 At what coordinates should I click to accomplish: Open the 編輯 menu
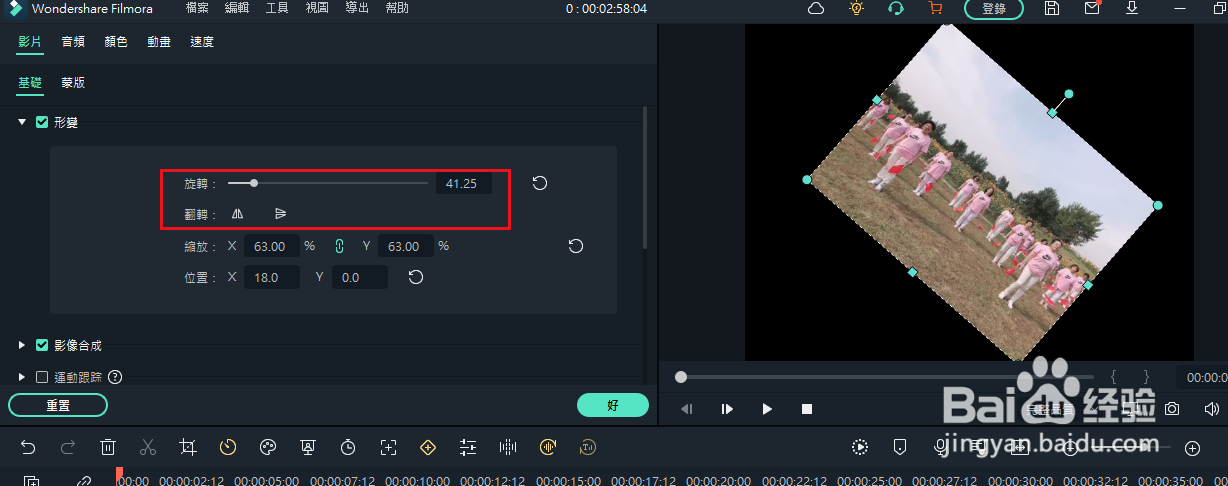click(237, 8)
